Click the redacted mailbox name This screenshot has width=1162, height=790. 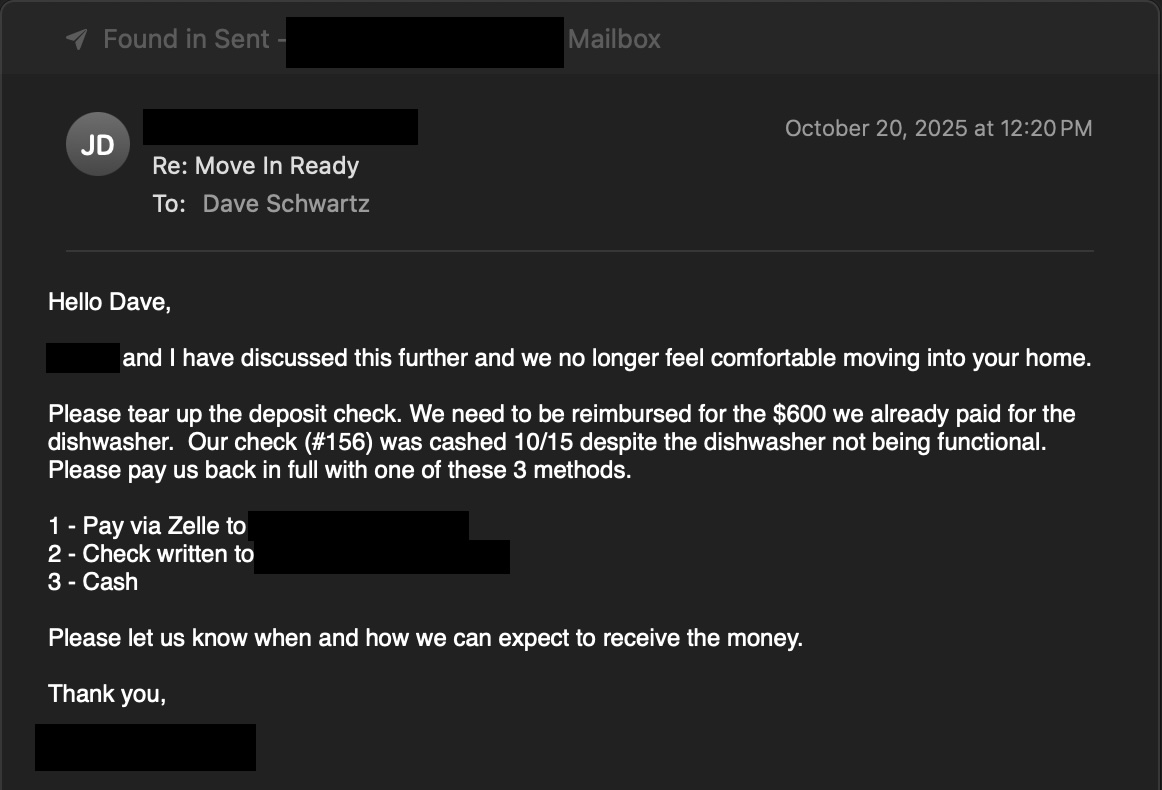coord(424,41)
